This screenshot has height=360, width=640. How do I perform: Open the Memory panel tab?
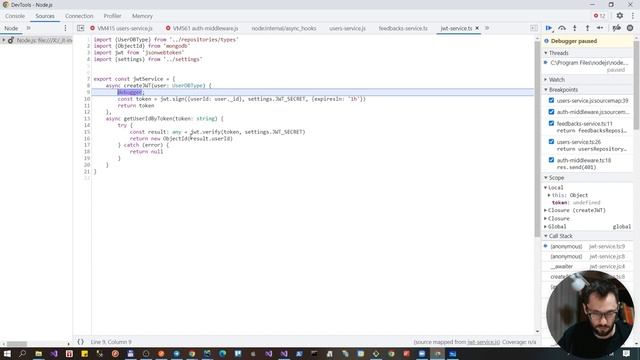point(142,16)
